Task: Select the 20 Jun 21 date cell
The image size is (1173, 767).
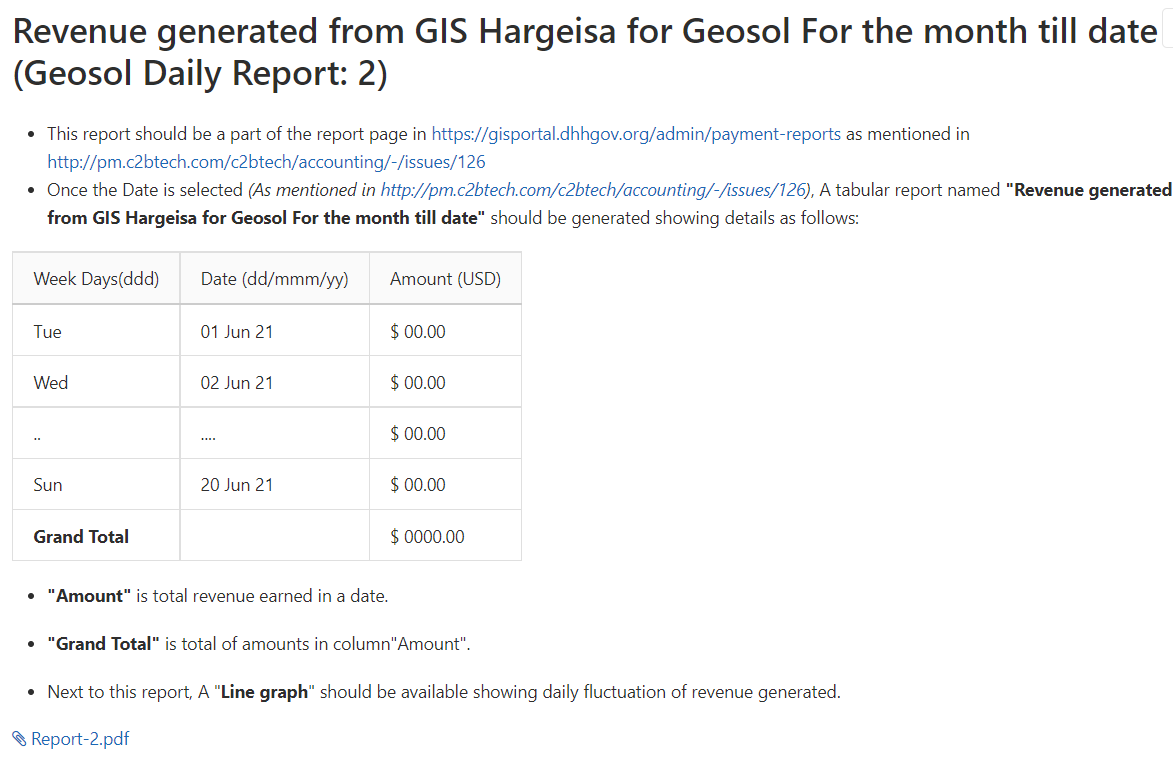Action: 275,485
